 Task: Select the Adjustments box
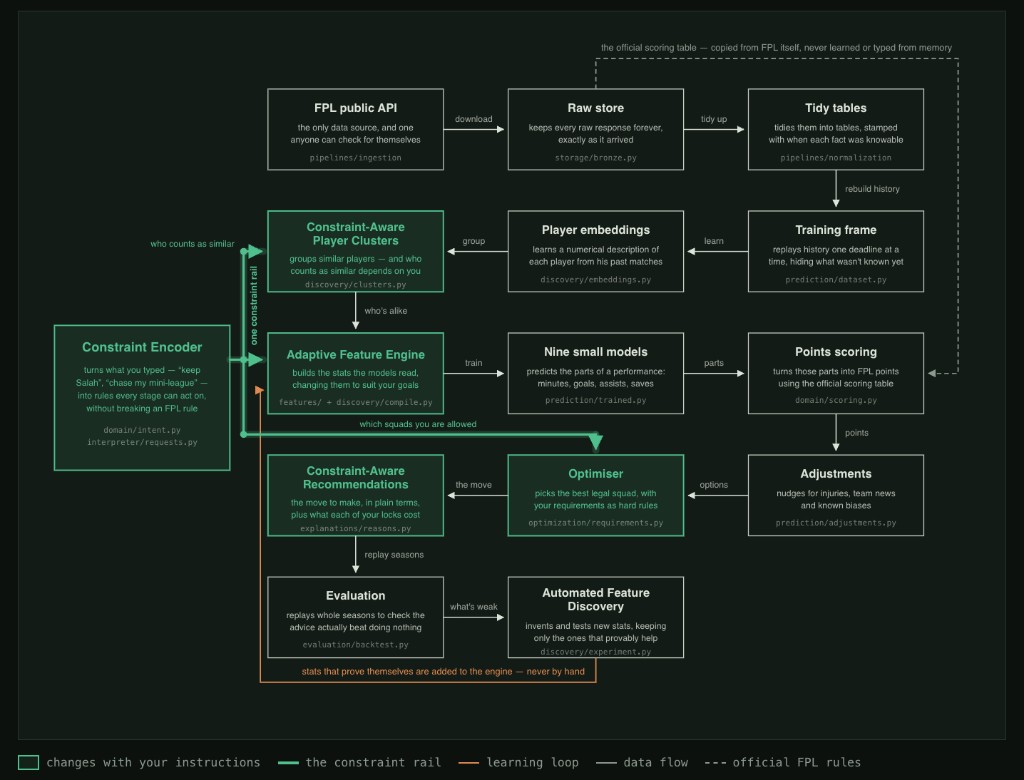click(836, 495)
